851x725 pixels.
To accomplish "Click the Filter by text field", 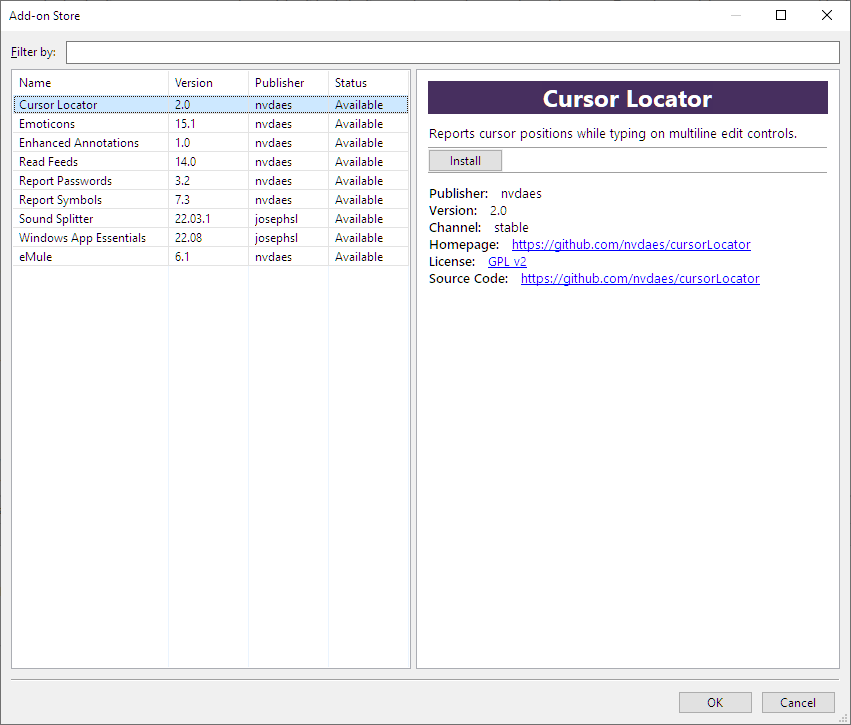I will pos(452,52).
